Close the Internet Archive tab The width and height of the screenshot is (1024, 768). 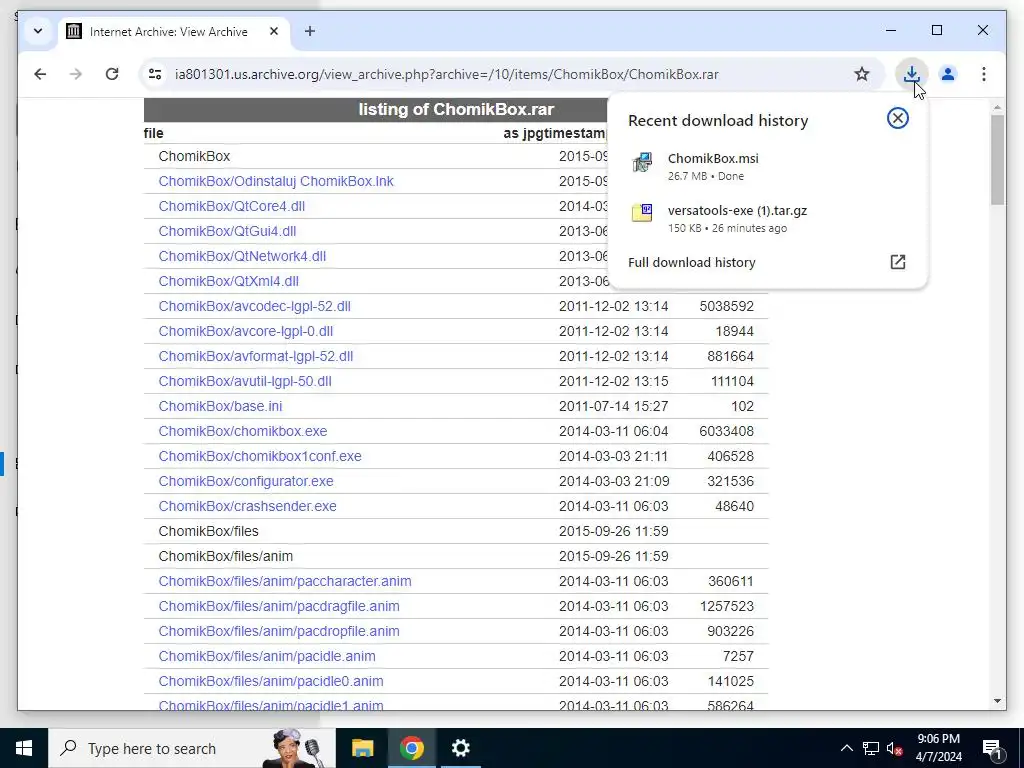(x=274, y=31)
